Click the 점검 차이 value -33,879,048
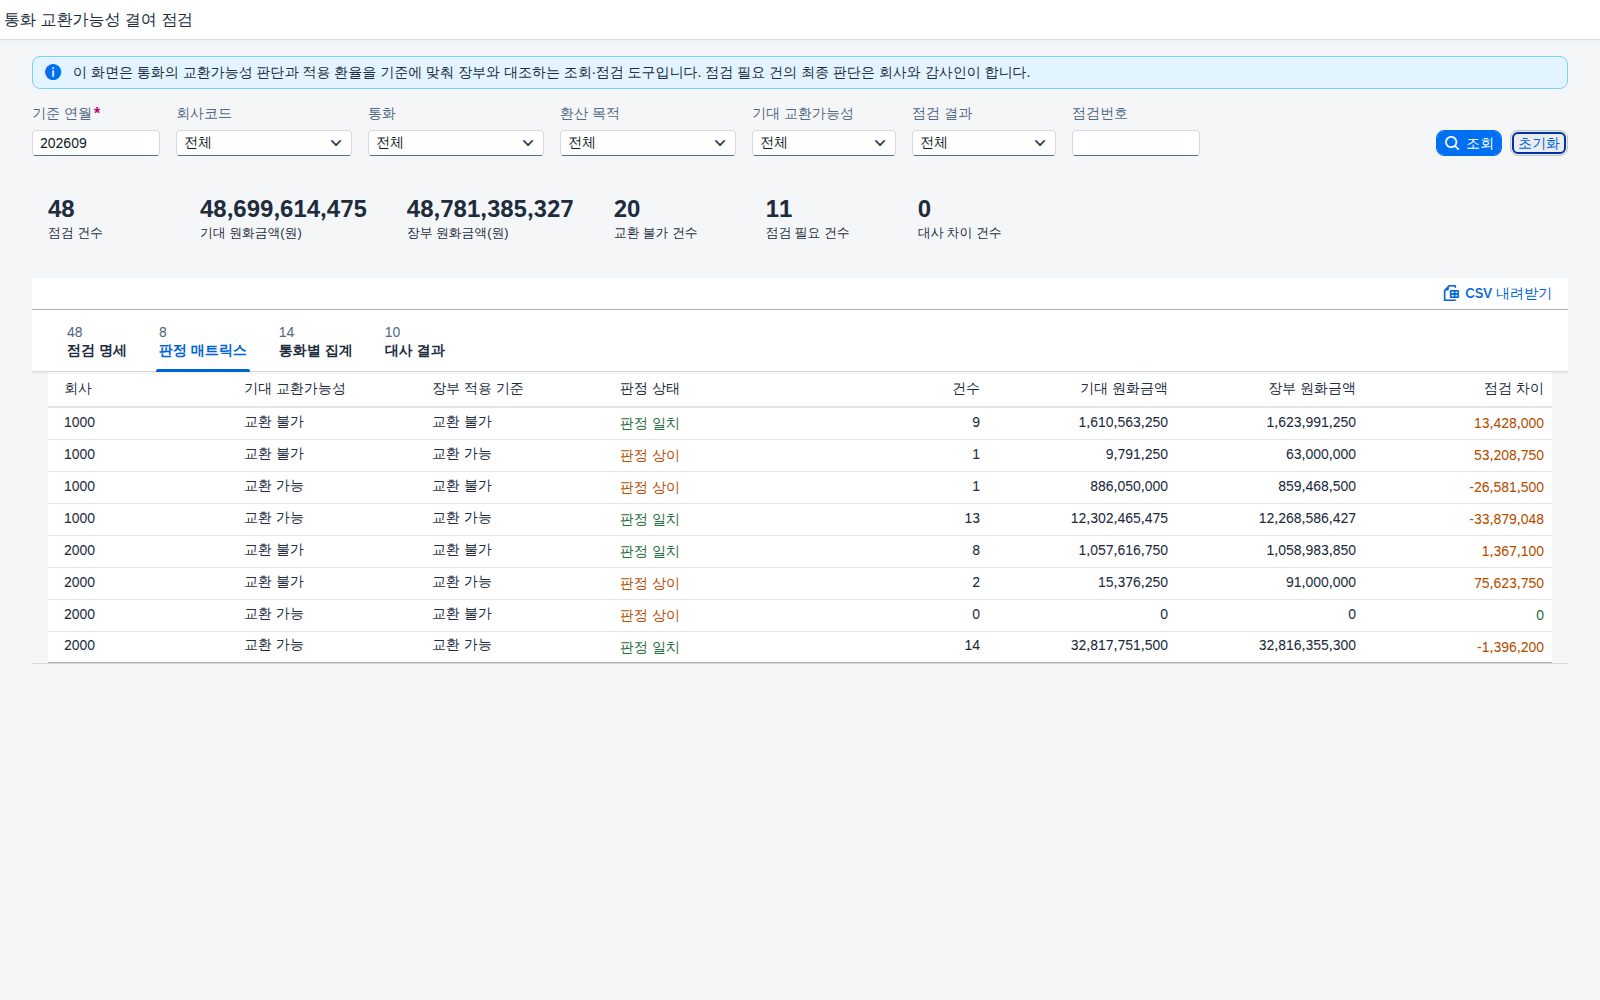The image size is (1600, 1000). (x=1507, y=519)
